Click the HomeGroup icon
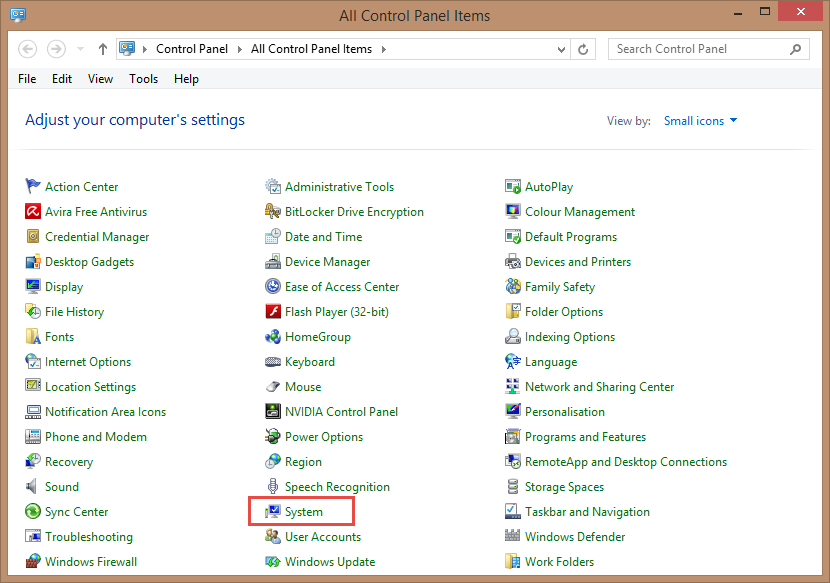The height and width of the screenshot is (583, 830). coord(273,336)
